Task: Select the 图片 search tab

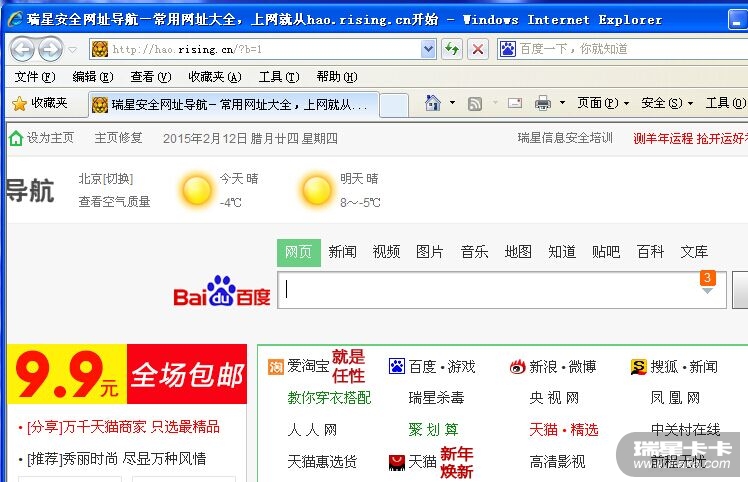Action: (x=430, y=252)
